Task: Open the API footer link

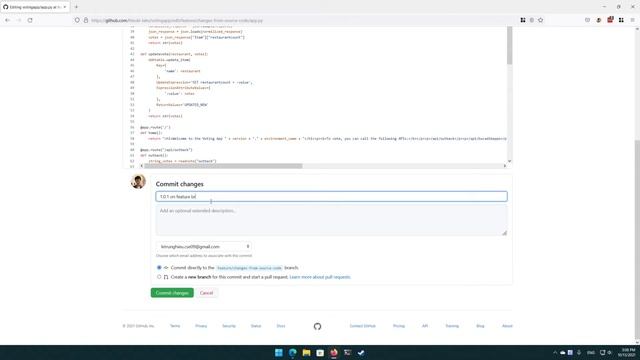Action: [x=425, y=326]
